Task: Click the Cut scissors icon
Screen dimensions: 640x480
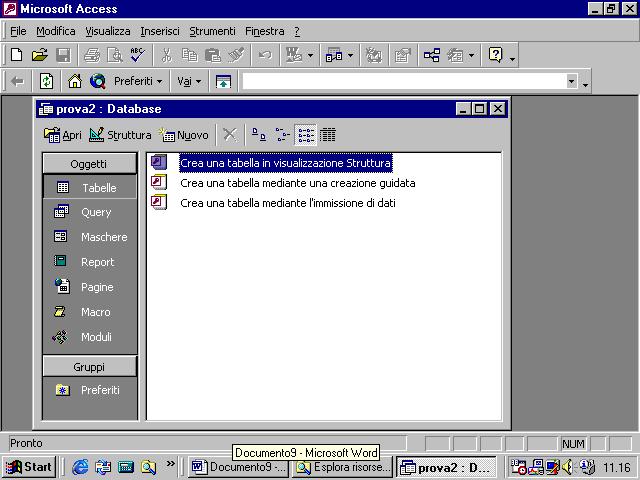Action: coord(166,55)
